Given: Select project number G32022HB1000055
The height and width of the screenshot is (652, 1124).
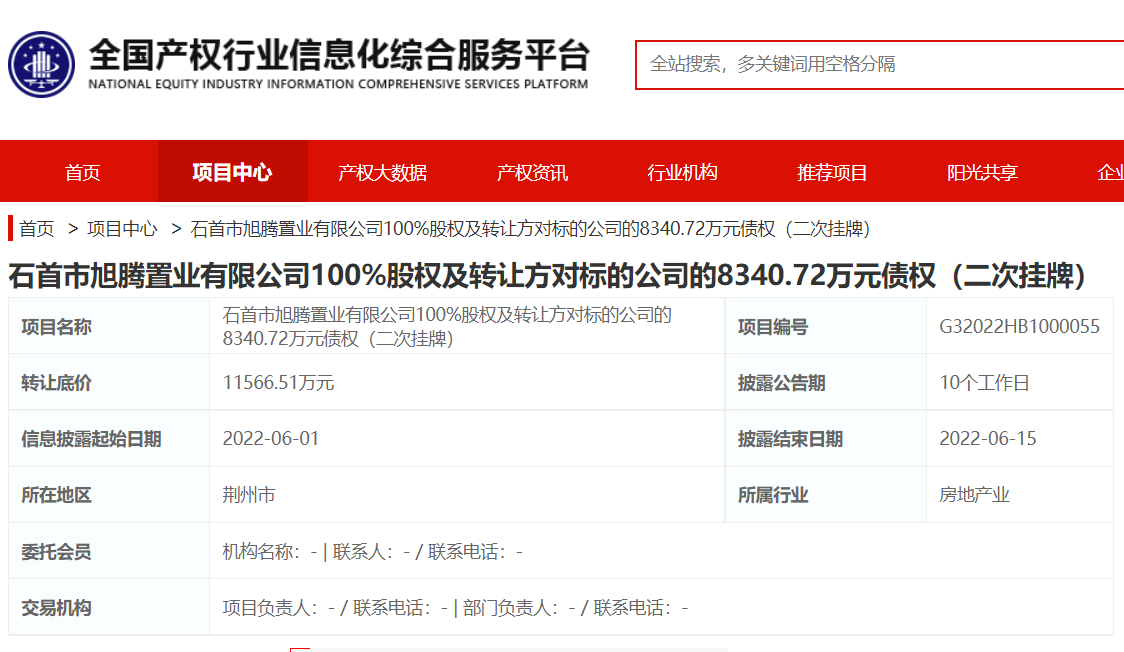Looking at the screenshot, I should [x=1019, y=327].
